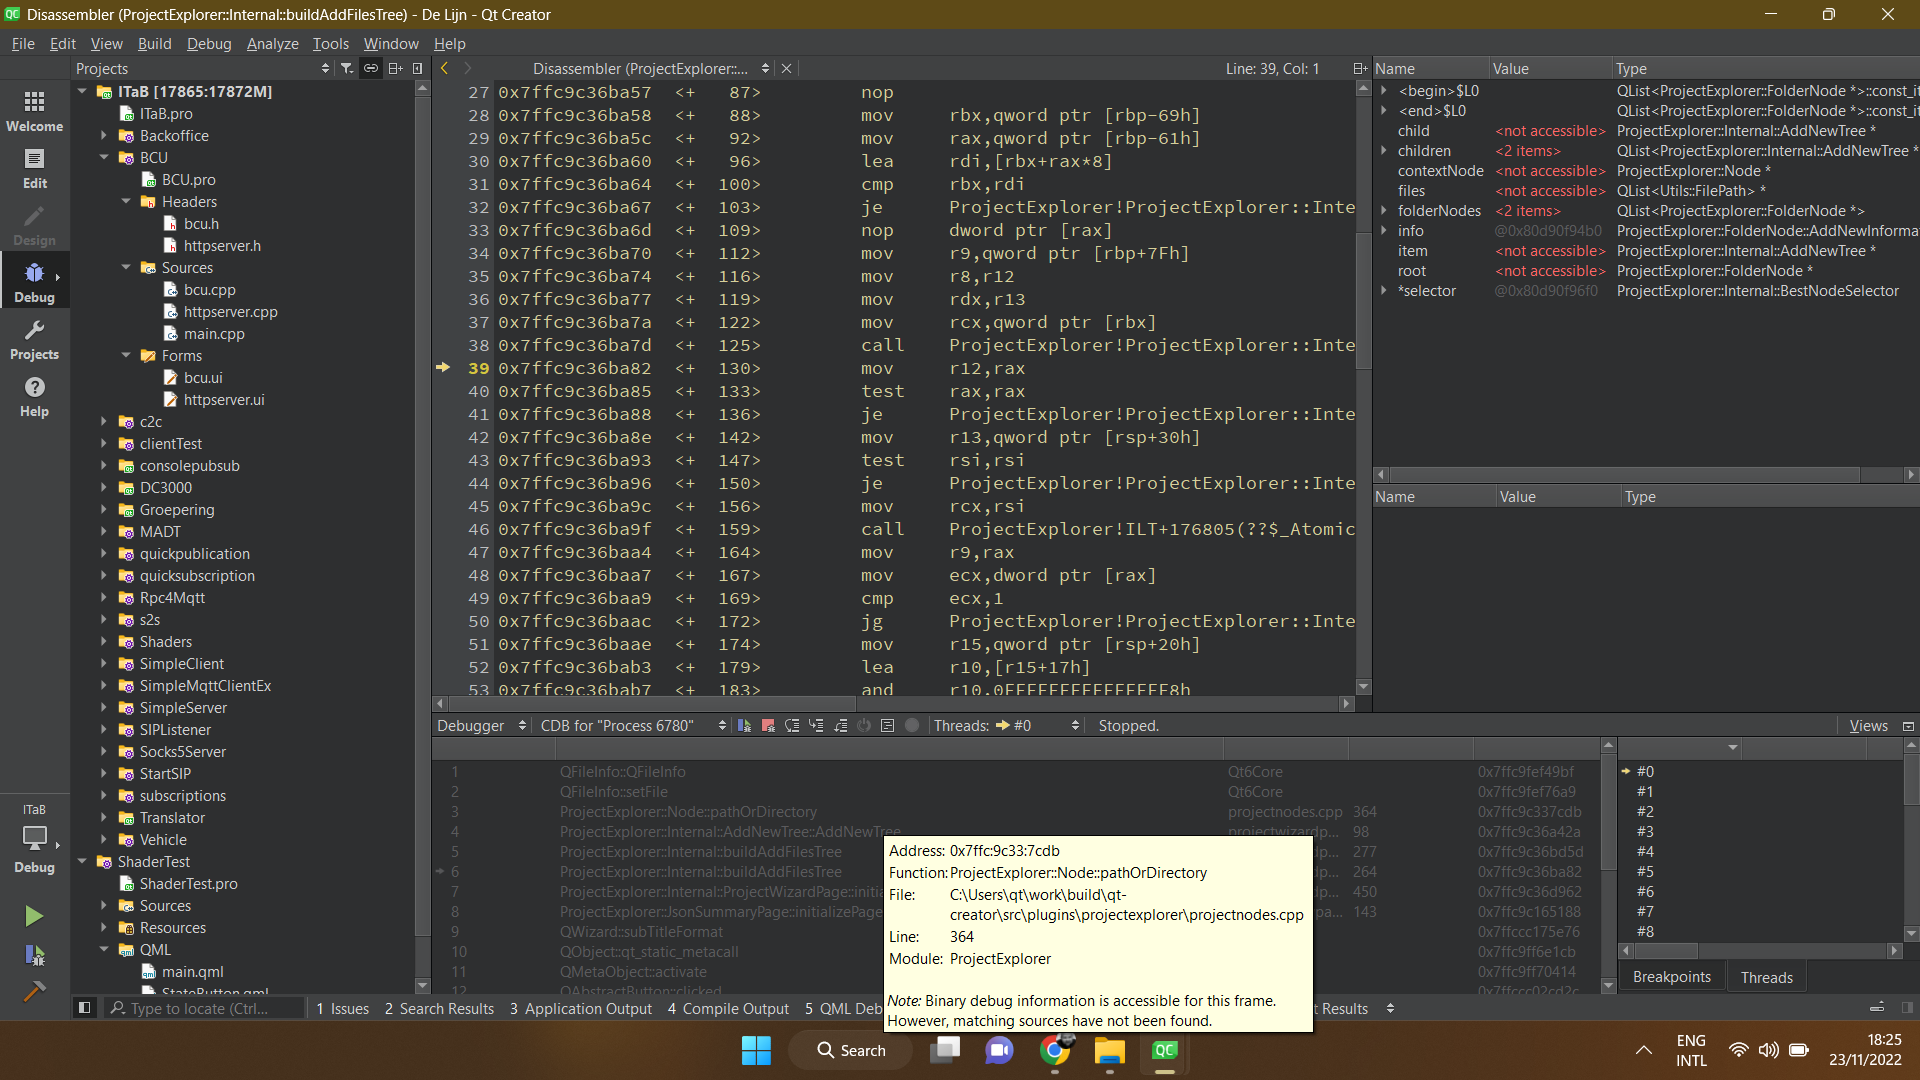
Task: Step over the current instruction
Action: point(792,725)
